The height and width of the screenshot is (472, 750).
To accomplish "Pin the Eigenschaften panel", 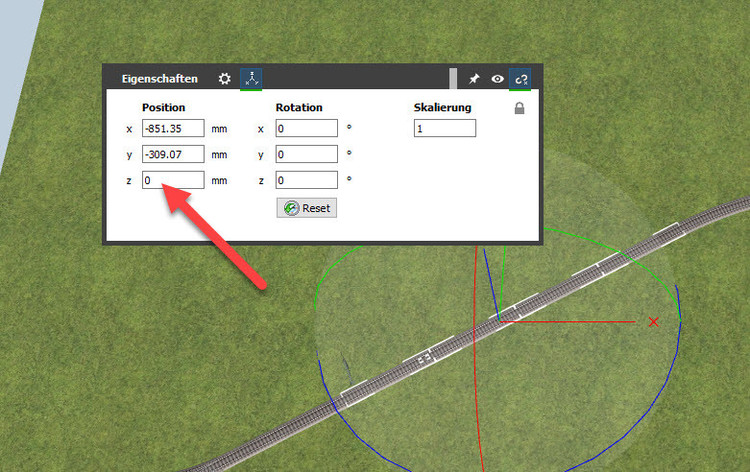I will click(474, 78).
